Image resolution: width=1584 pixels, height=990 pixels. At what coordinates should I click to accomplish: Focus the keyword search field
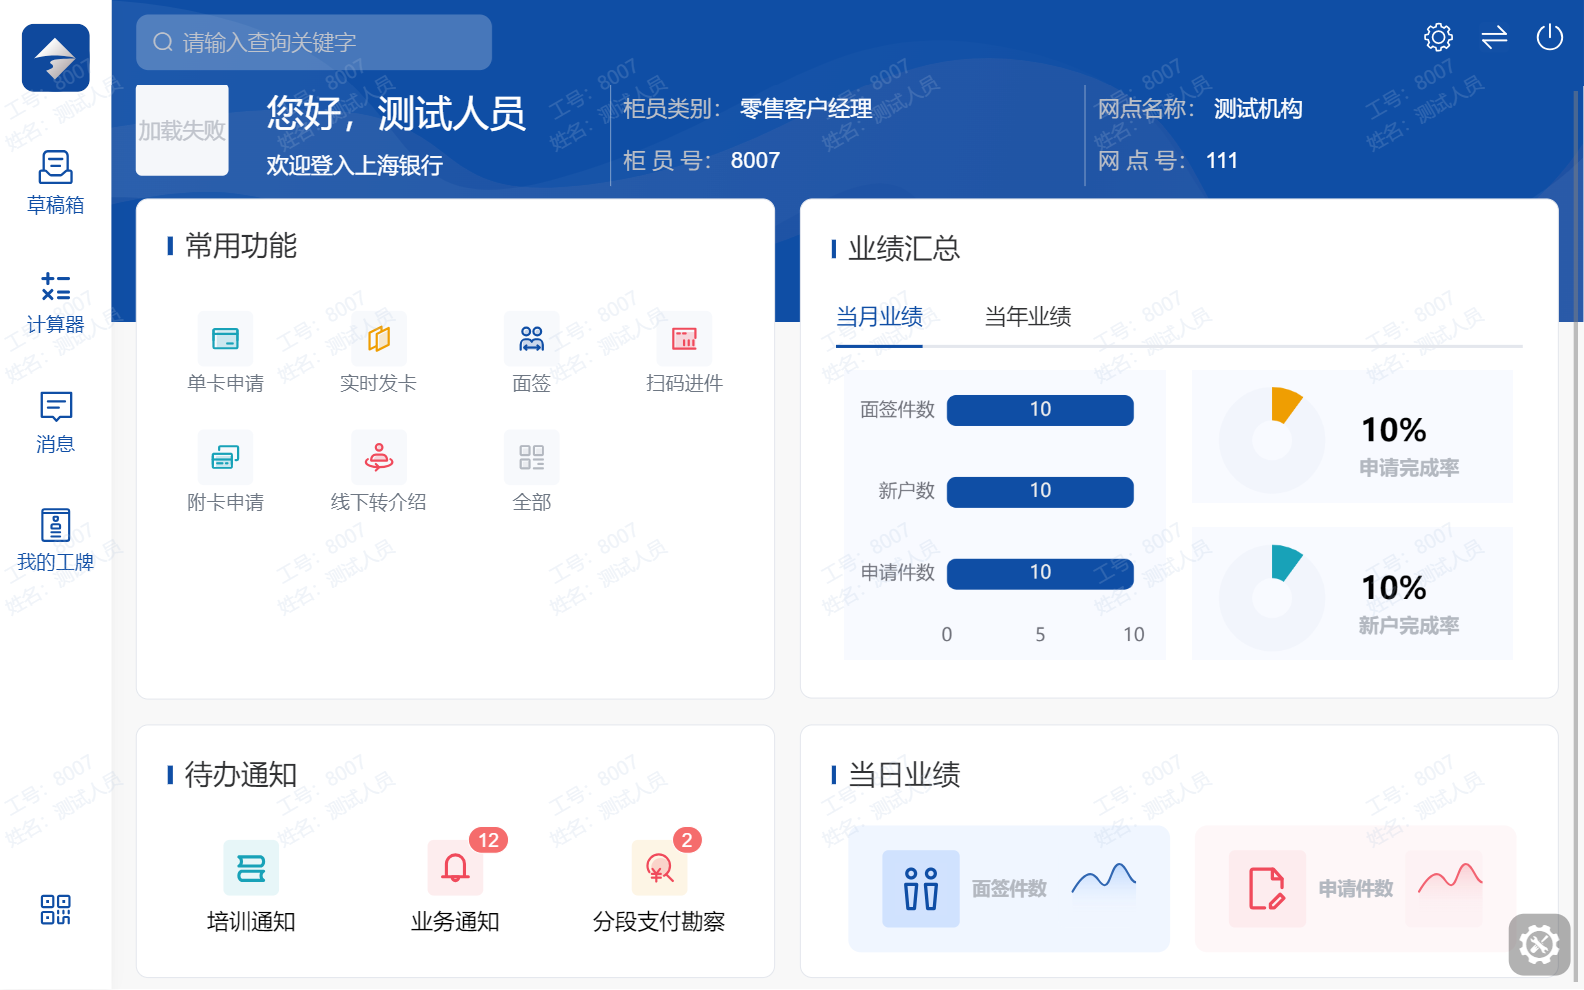point(314,42)
